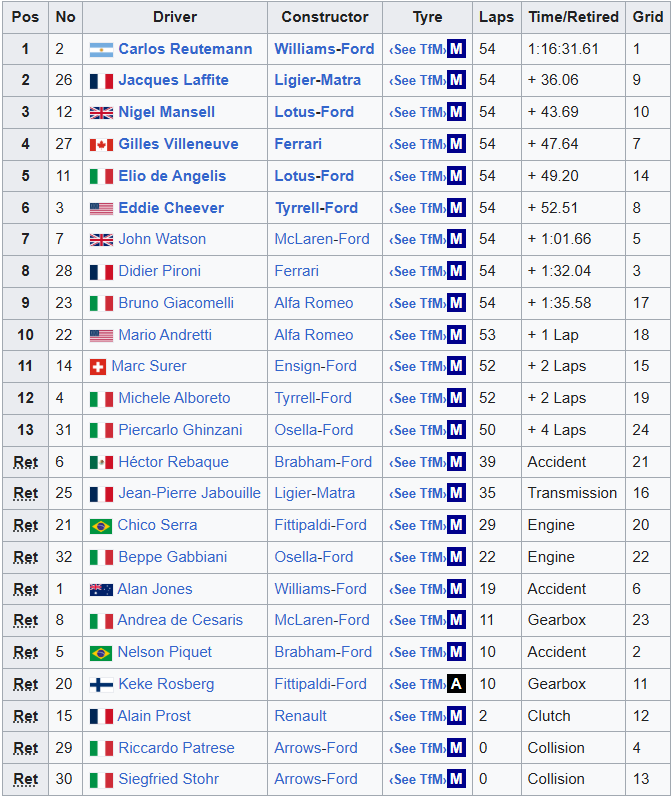Screen dimensions: 671x796
Task: Click the Italian flag beside Elio de Angelis
Action: point(101,177)
